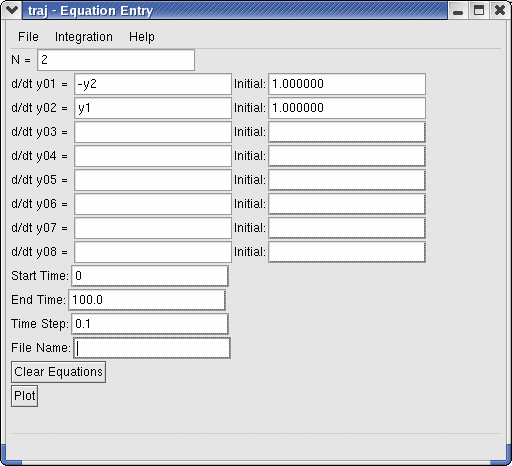
Task: Close the traj Equation Entry window
Action: 500,10
